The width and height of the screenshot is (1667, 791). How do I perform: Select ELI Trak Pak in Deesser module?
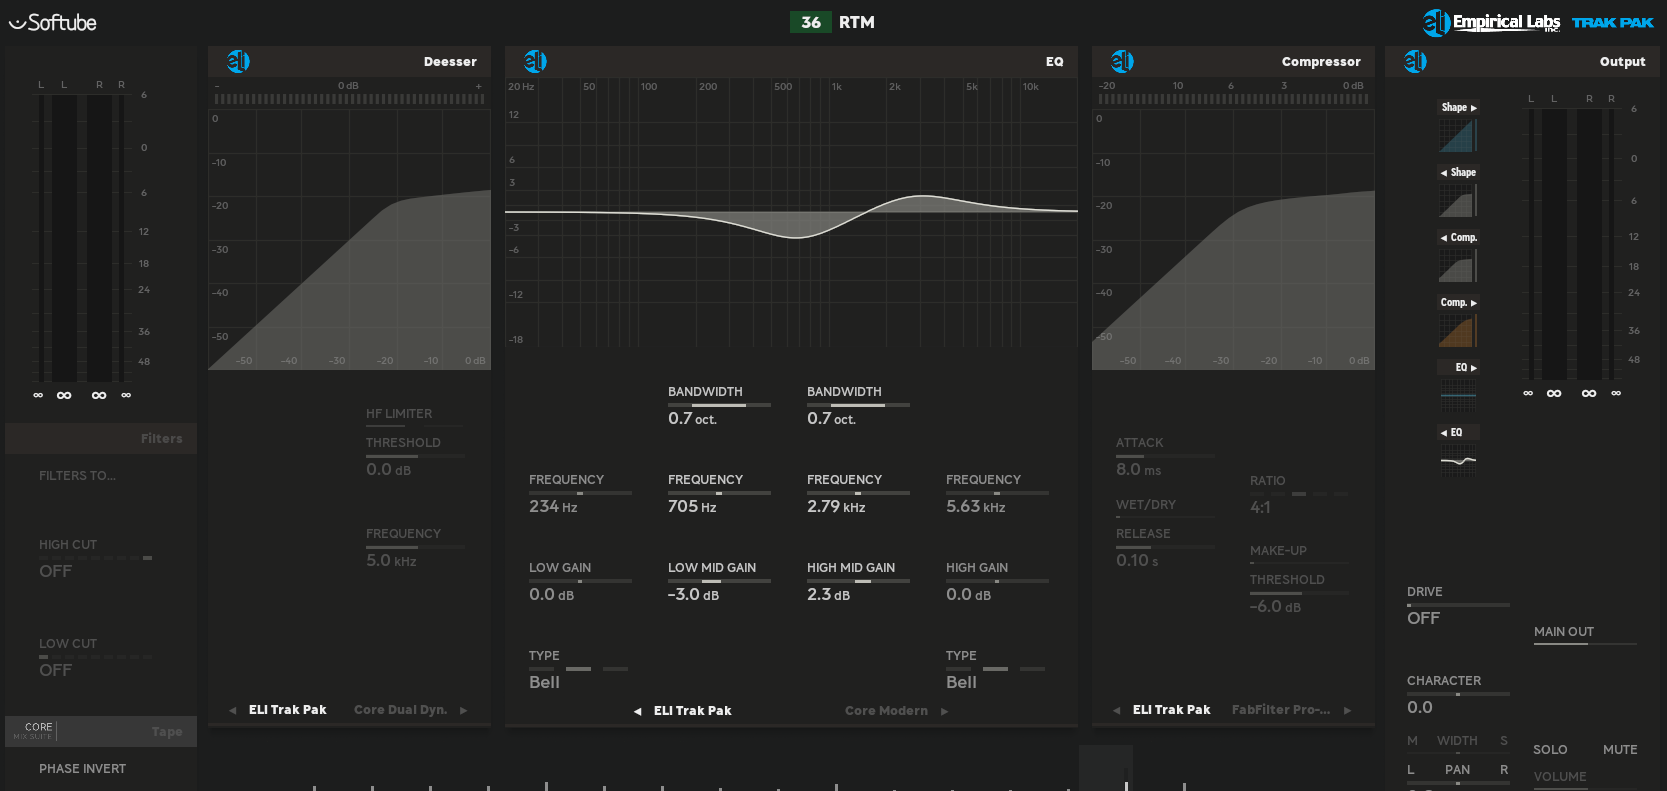[x=288, y=710]
